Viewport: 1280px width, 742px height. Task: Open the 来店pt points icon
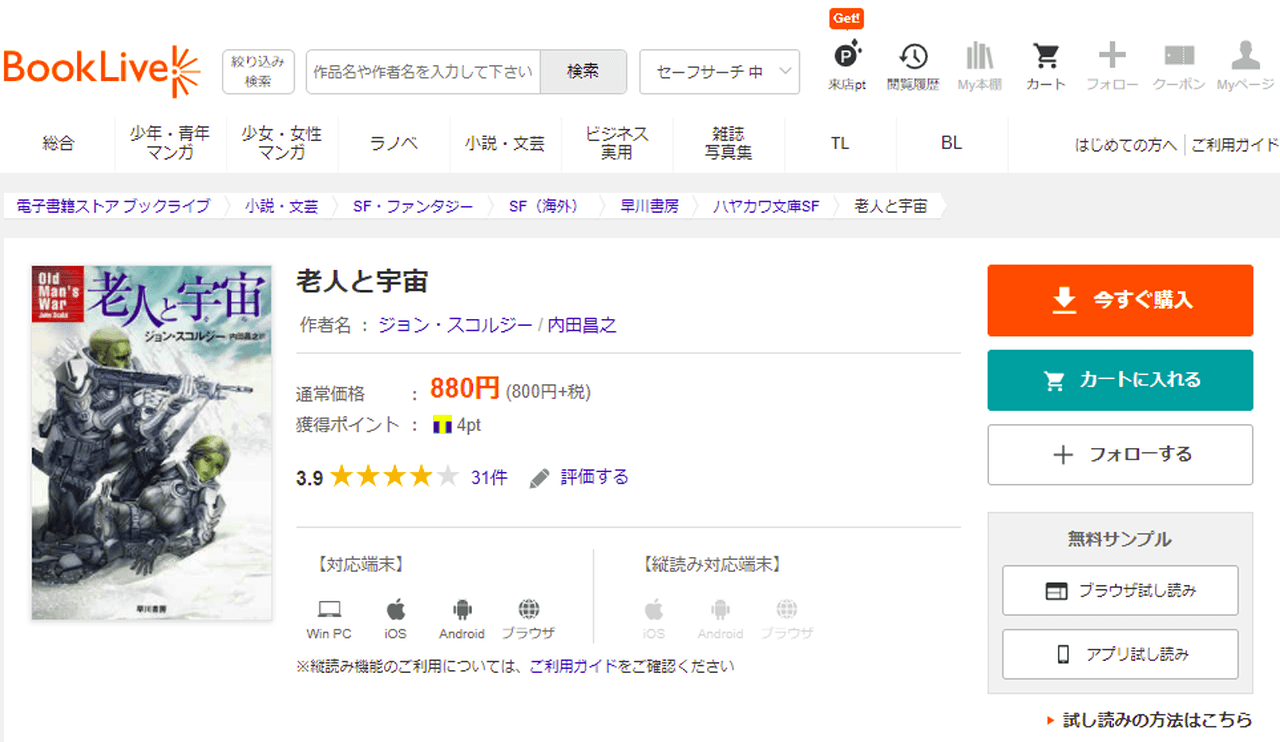pos(847,57)
